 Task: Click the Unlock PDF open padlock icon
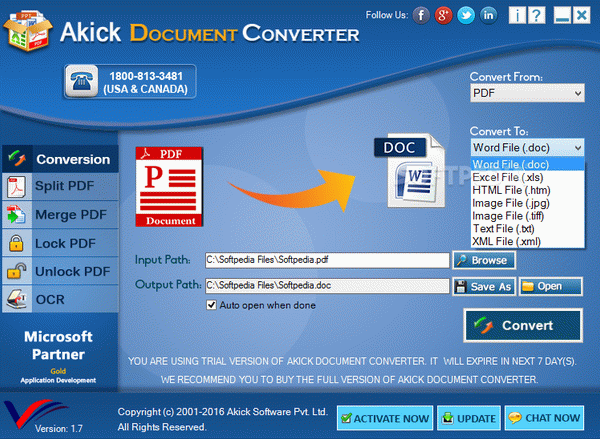(16, 271)
